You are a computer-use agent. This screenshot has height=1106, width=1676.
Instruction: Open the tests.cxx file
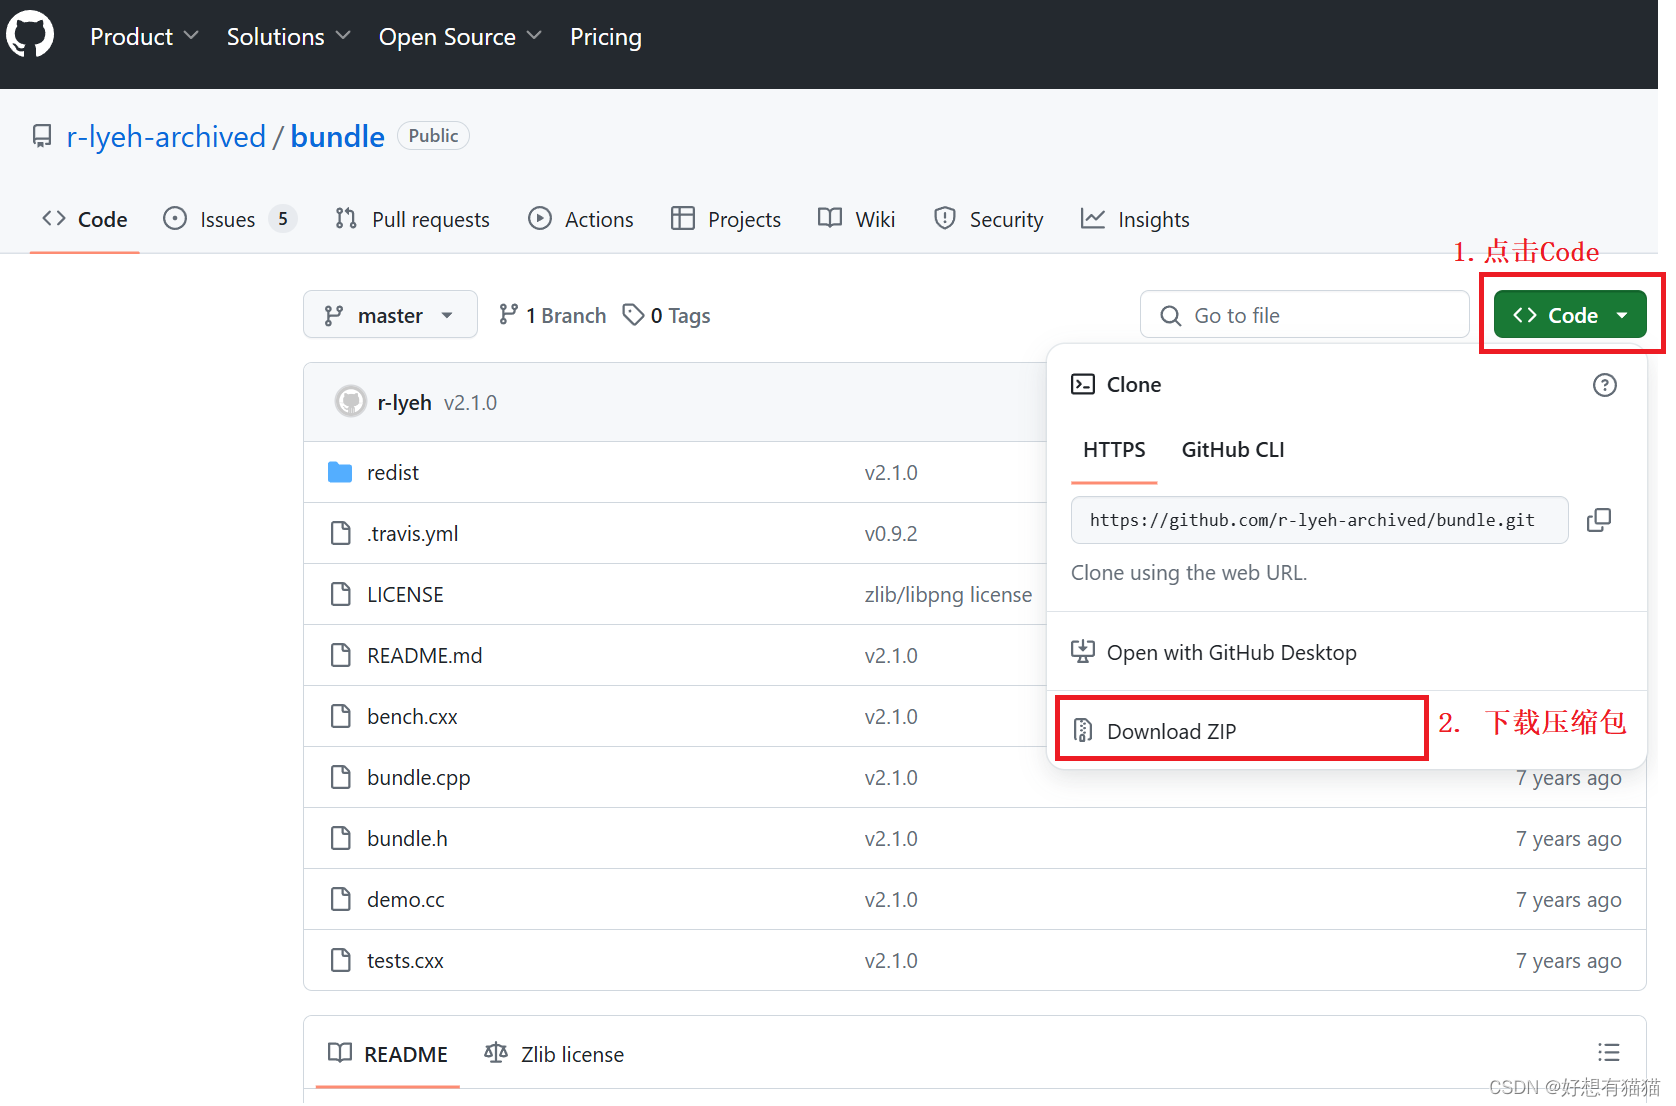(x=405, y=960)
